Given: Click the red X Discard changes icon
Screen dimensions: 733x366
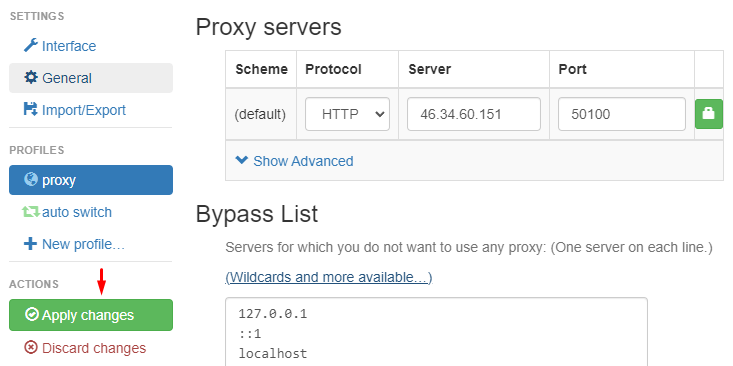Looking at the screenshot, I should click(x=31, y=348).
